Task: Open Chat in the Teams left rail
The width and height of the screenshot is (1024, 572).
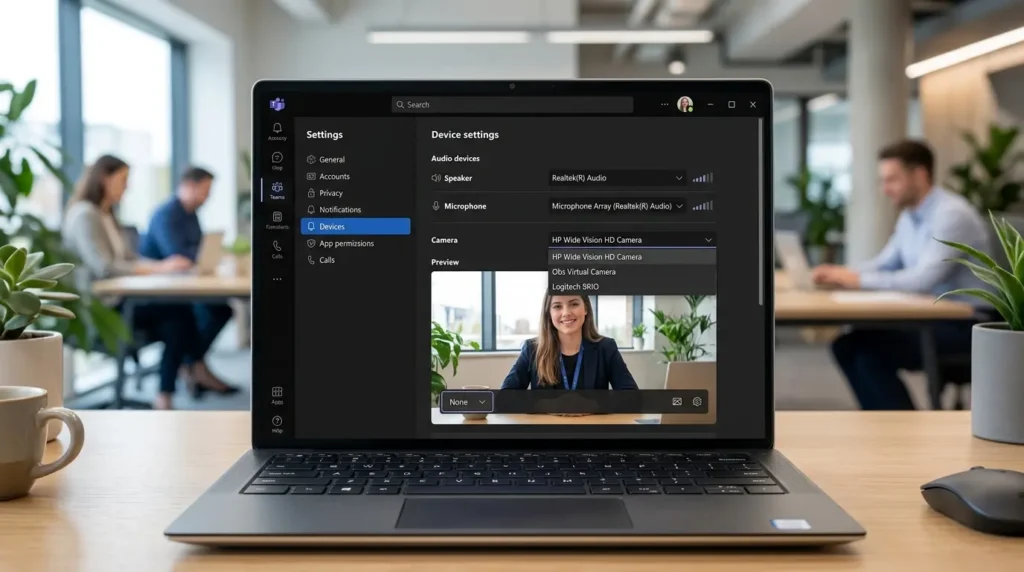Action: click(277, 158)
